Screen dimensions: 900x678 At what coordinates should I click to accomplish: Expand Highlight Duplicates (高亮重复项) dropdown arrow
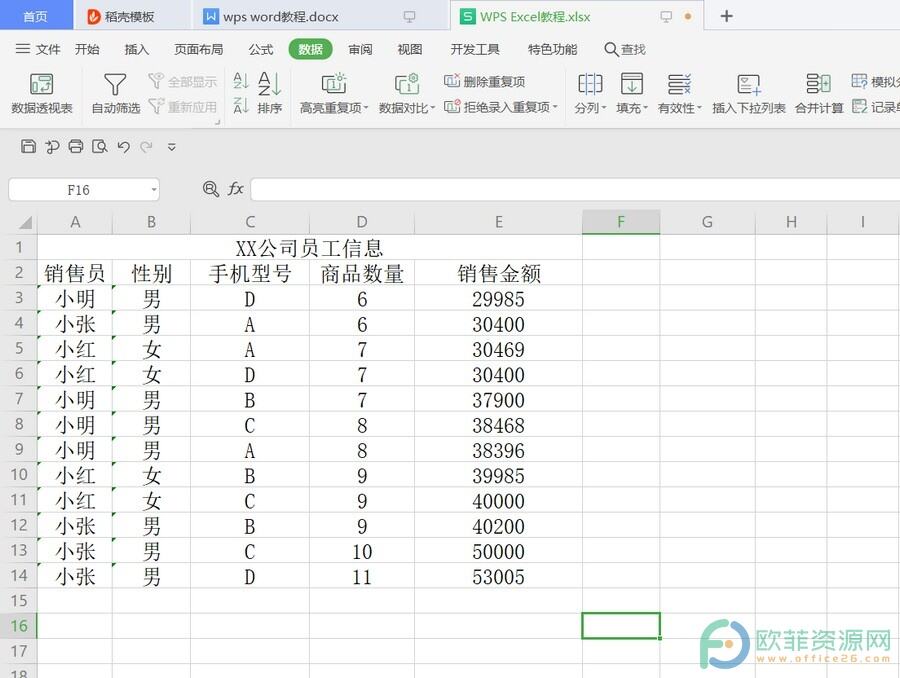coord(366,107)
